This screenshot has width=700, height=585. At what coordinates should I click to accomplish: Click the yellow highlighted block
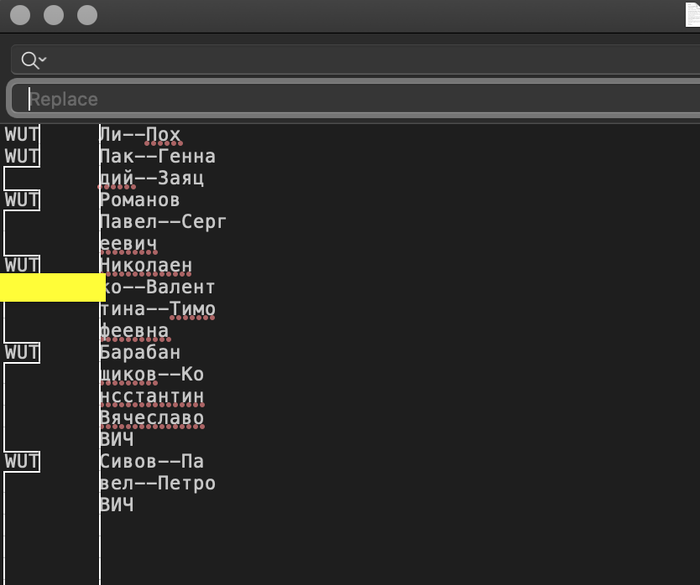(x=52, y=288)
